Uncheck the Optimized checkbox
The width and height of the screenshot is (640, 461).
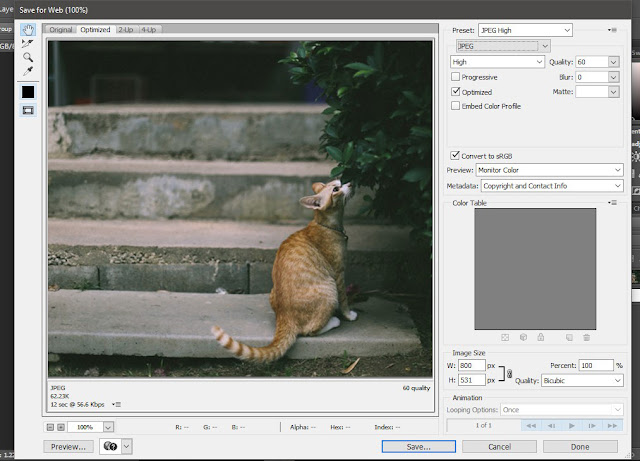click(456, 91)
